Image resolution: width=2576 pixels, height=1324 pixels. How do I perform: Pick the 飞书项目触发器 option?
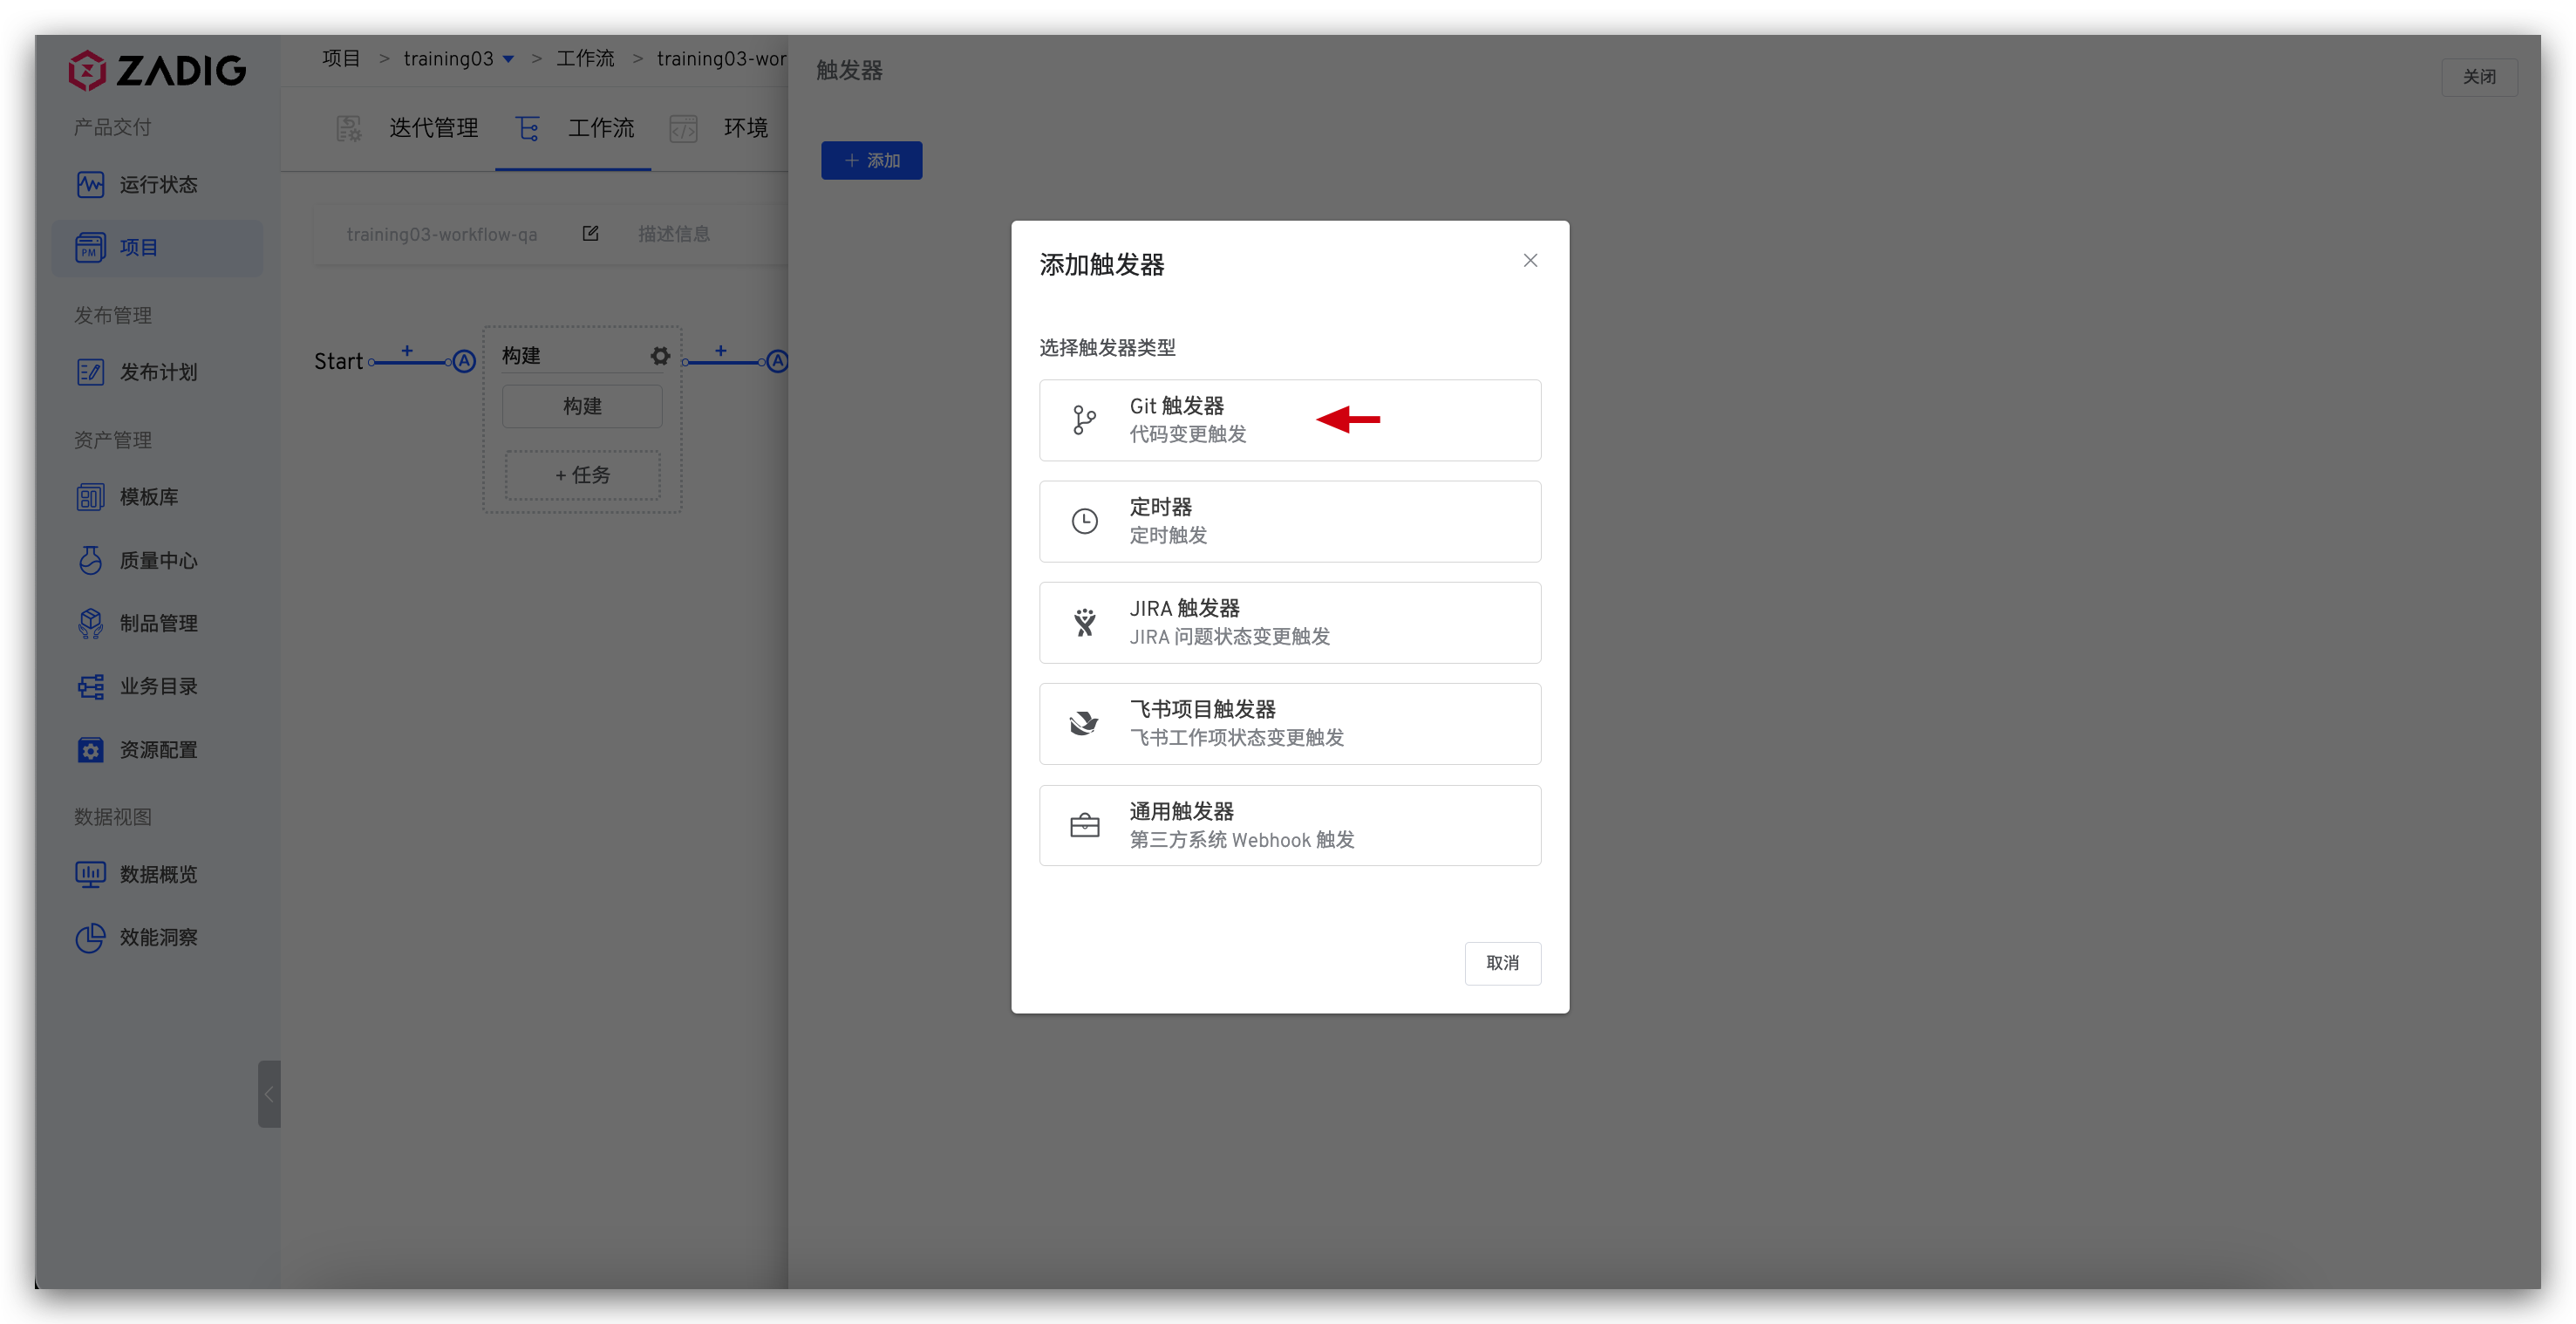tap(1289, 723)
